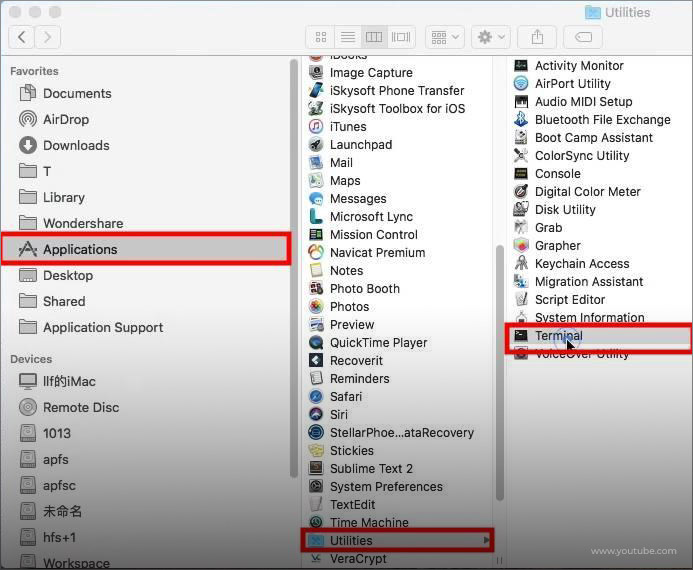Select the apfsc volume
693x570 pixels.
(47, 485)
